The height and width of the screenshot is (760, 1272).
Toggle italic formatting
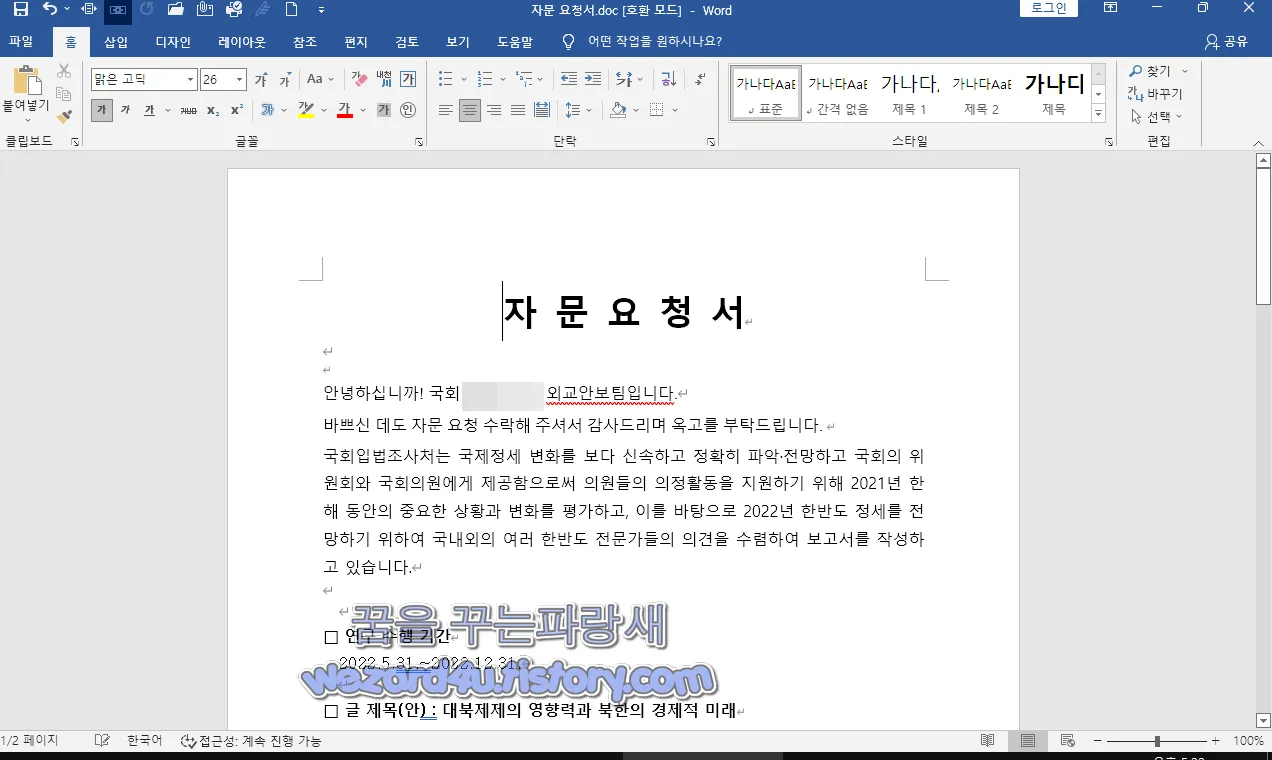point(126,110)
